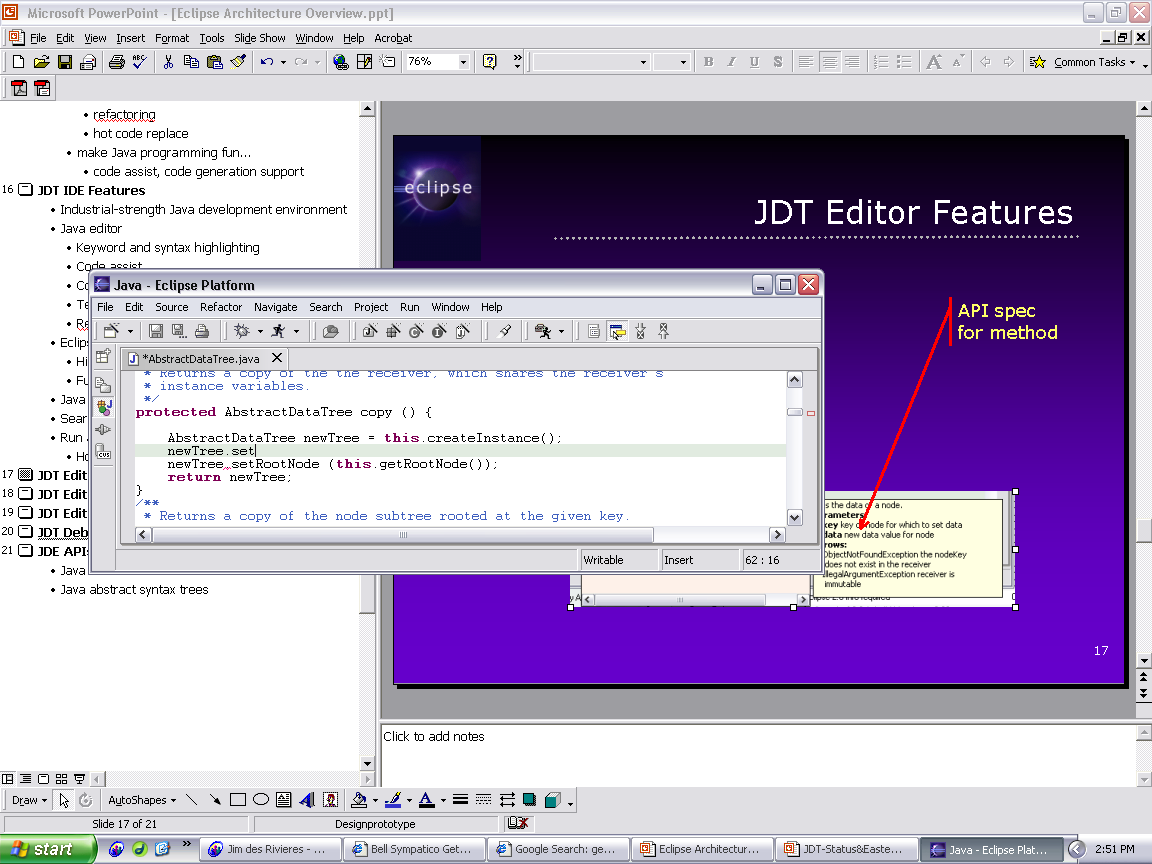Open the AutoShapes dropdown menu
1152x864 pixels.
coord(141,800)
